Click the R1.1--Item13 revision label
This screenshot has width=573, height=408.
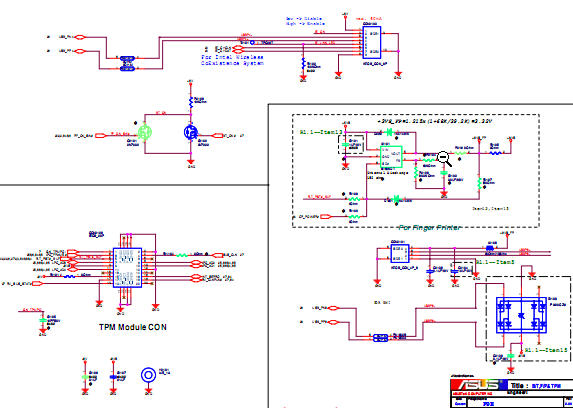click(x=320, y=132)
